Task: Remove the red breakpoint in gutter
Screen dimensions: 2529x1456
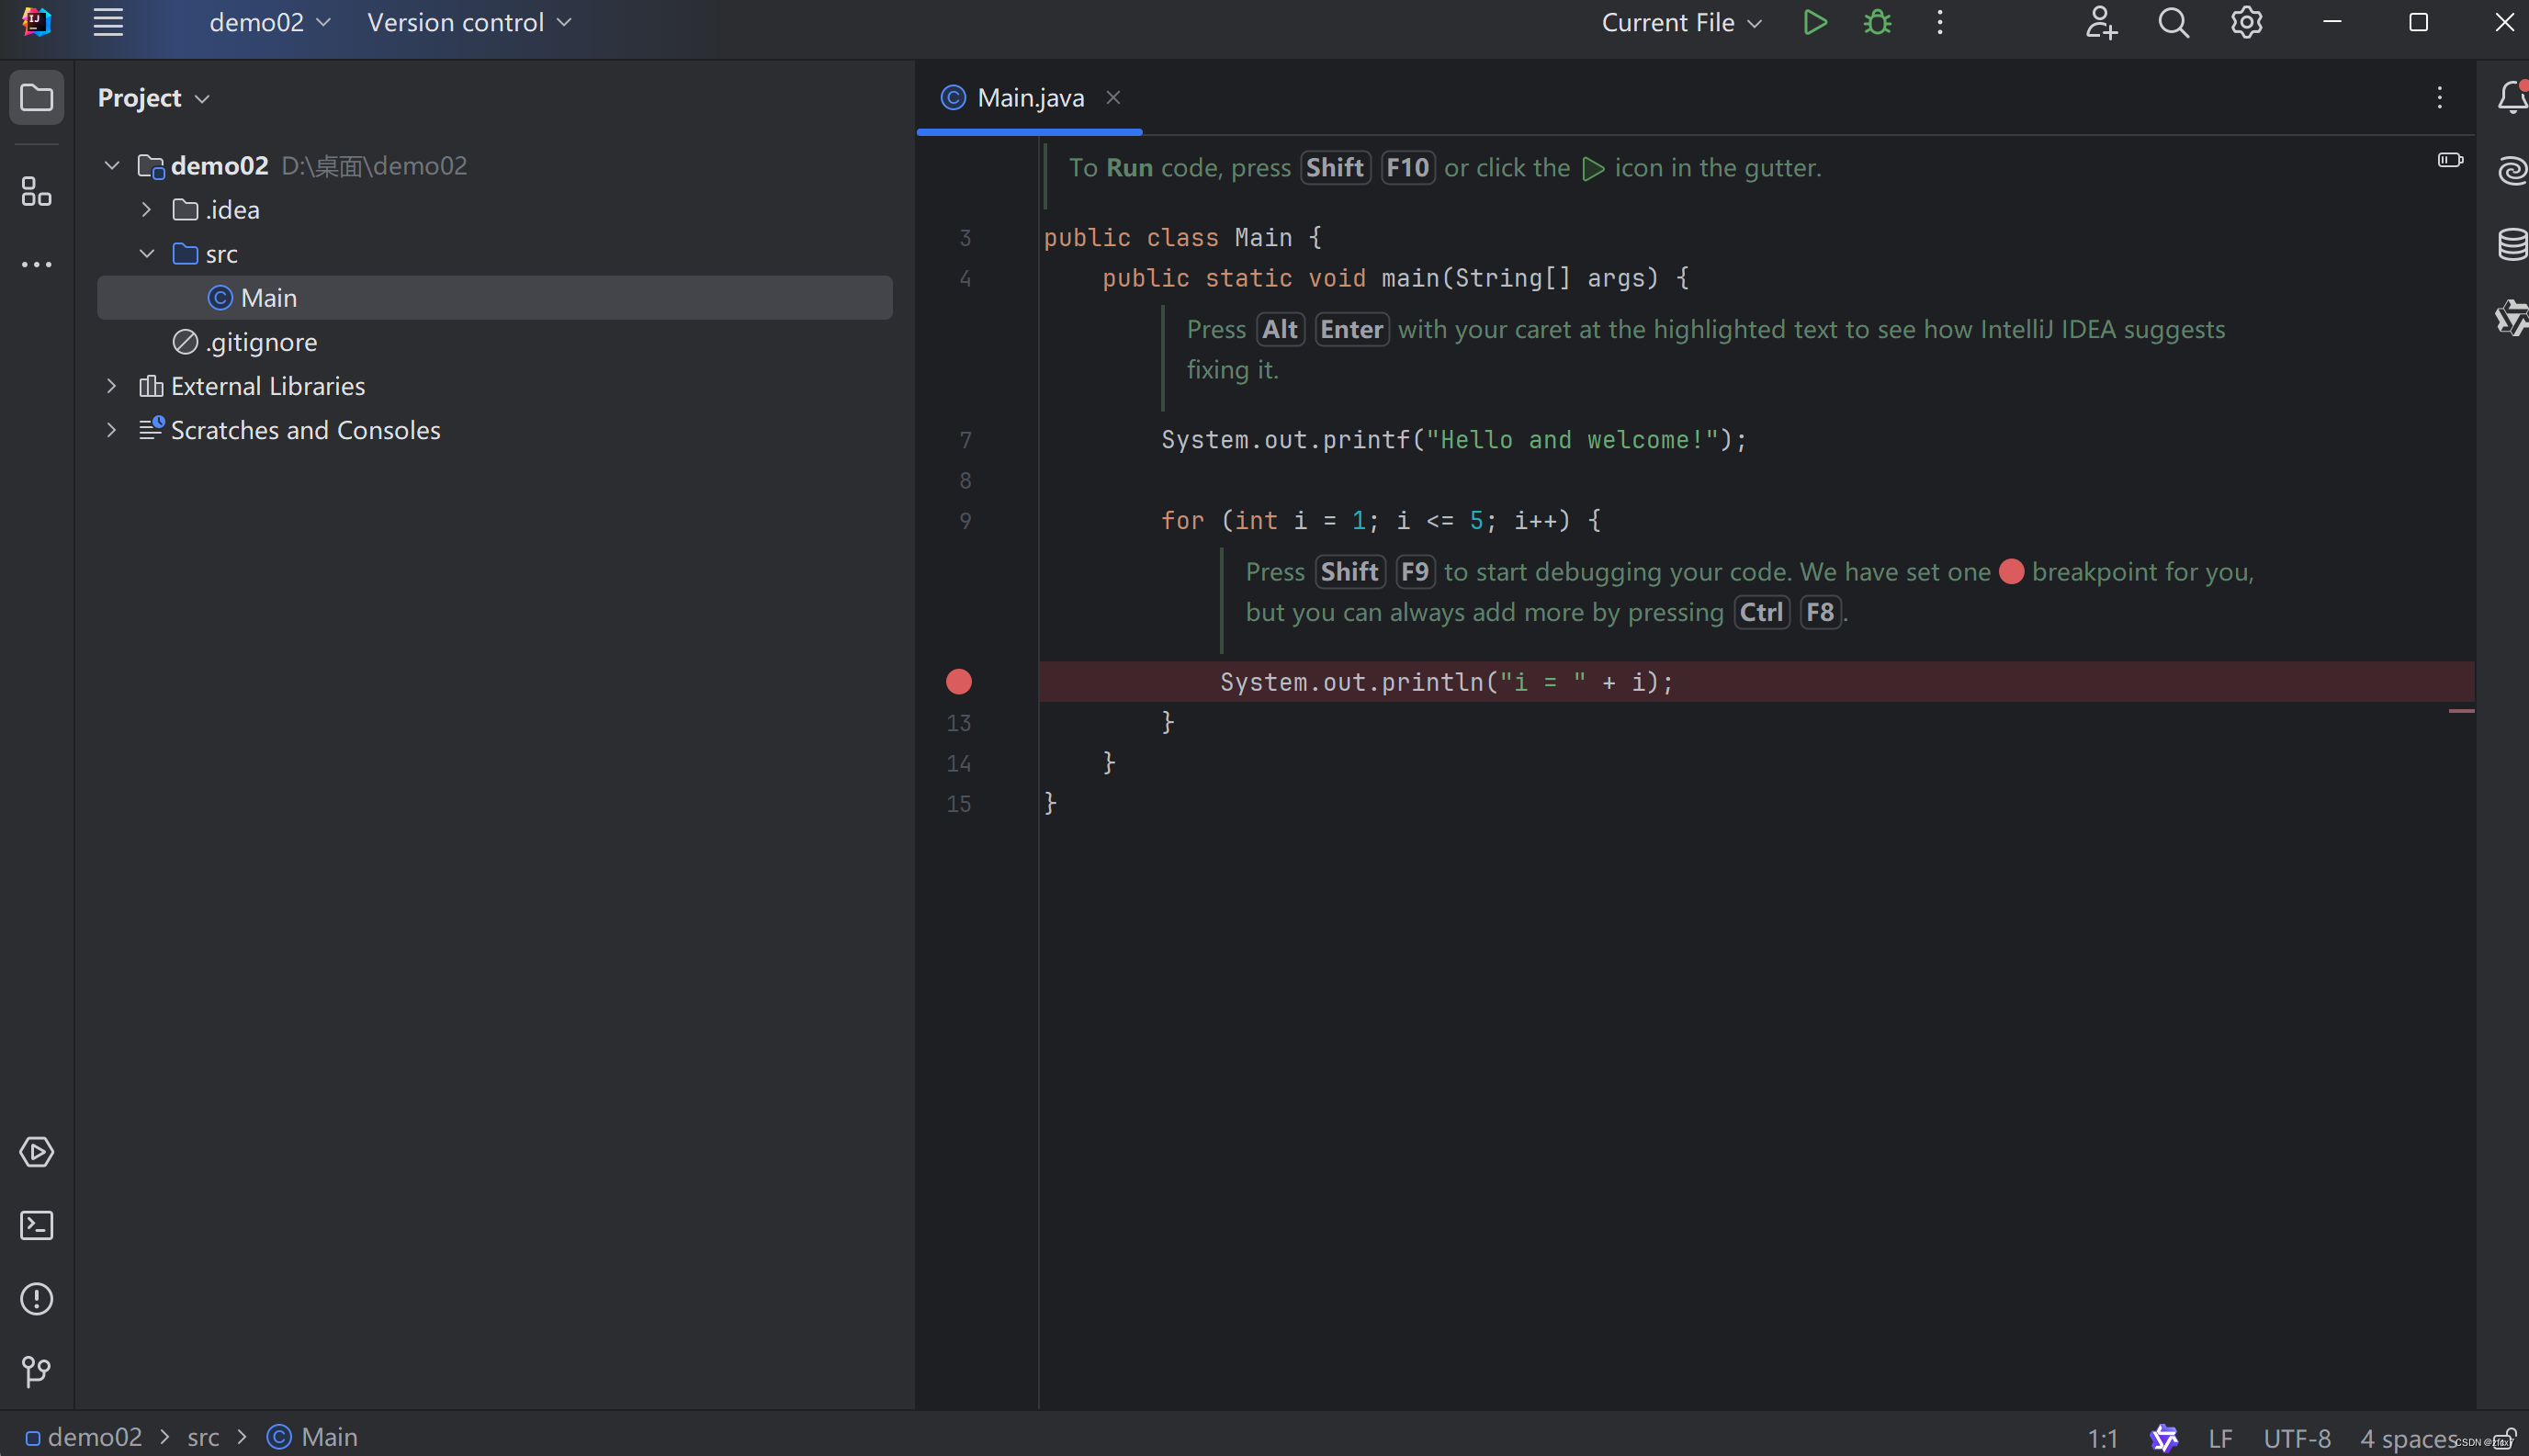Action: click(x=958, y=681)
